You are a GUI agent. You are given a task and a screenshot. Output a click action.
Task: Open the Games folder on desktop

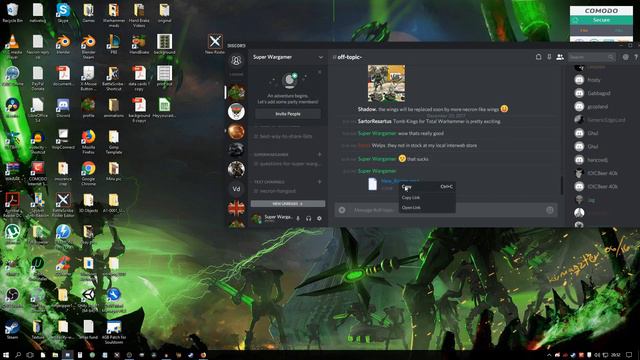point(88,13)
